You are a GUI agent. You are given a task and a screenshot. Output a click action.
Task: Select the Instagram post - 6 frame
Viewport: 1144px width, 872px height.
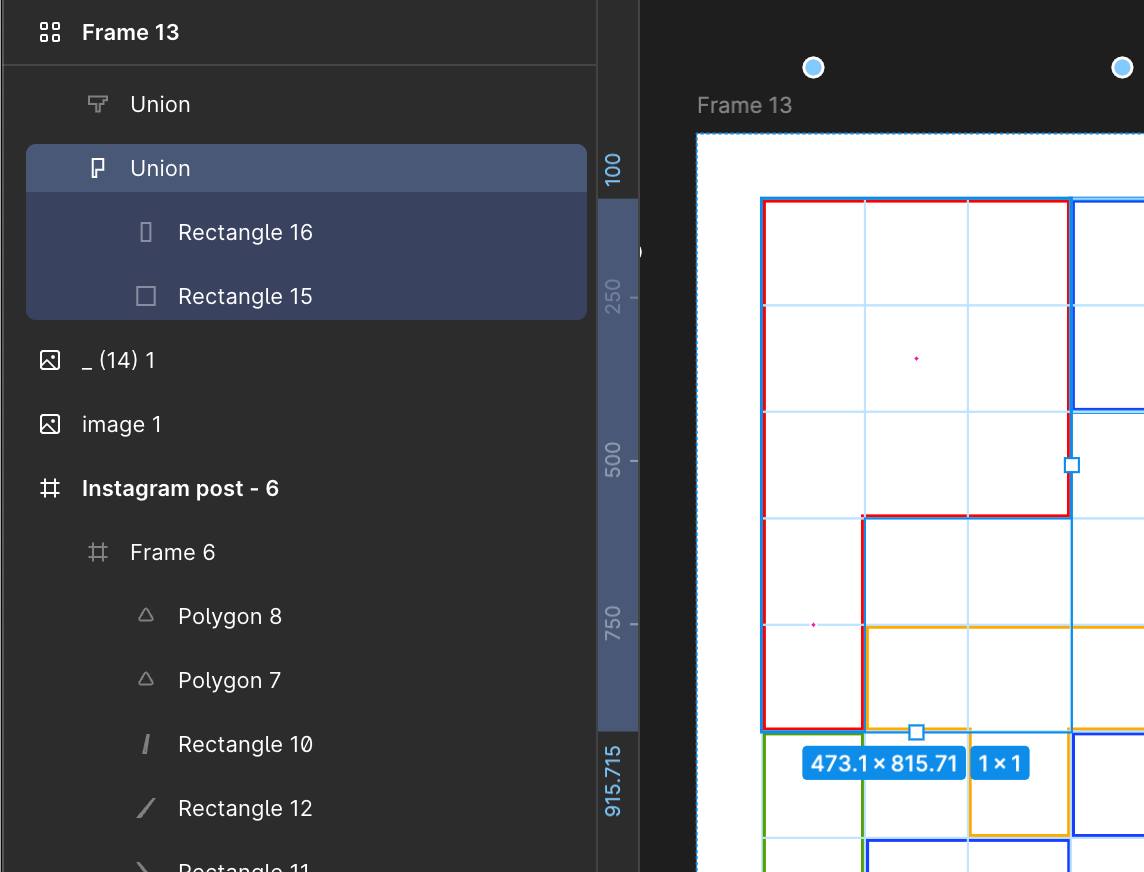coord(180,488)
